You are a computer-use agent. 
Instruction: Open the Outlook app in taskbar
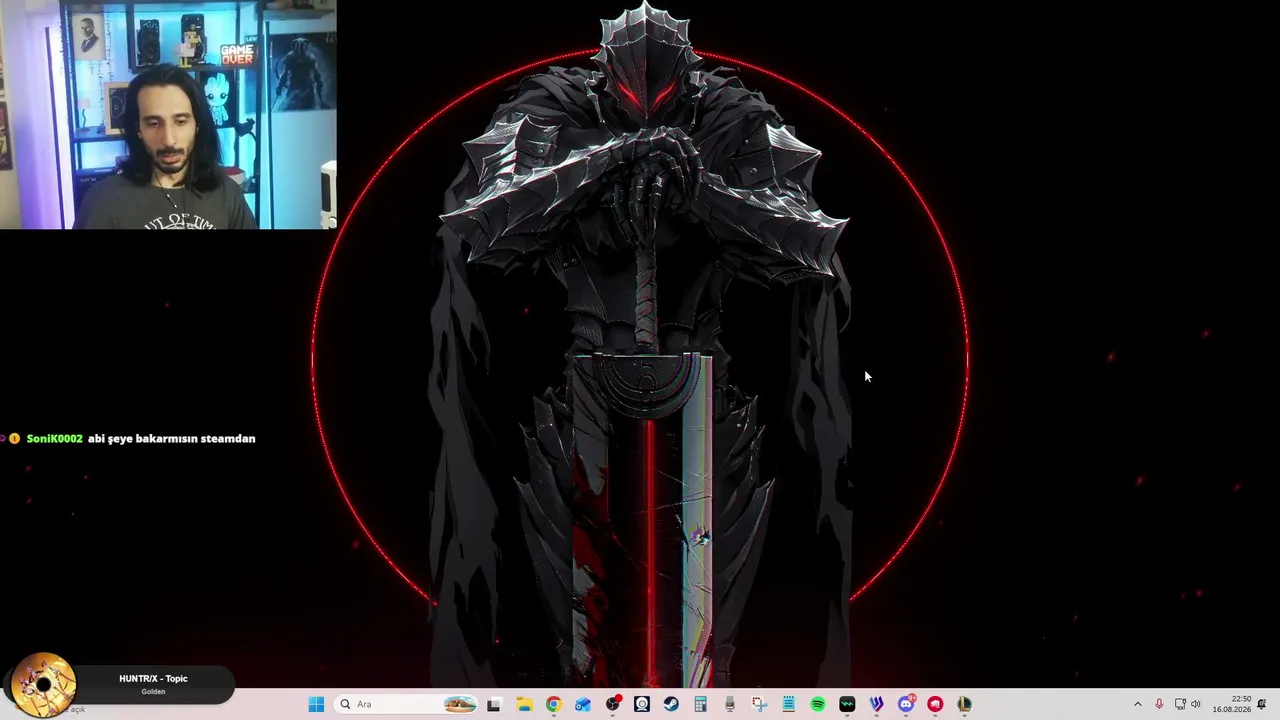(583, 704)
